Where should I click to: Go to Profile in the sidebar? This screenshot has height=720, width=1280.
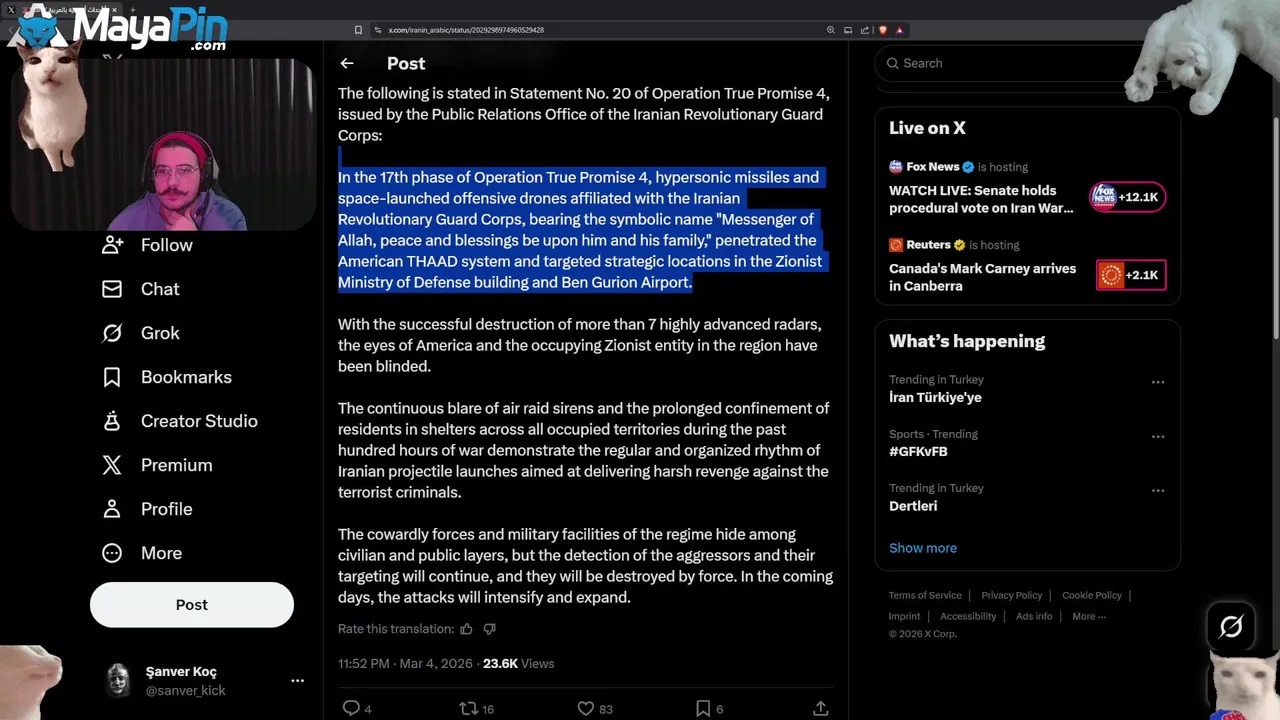coord(147,509)
